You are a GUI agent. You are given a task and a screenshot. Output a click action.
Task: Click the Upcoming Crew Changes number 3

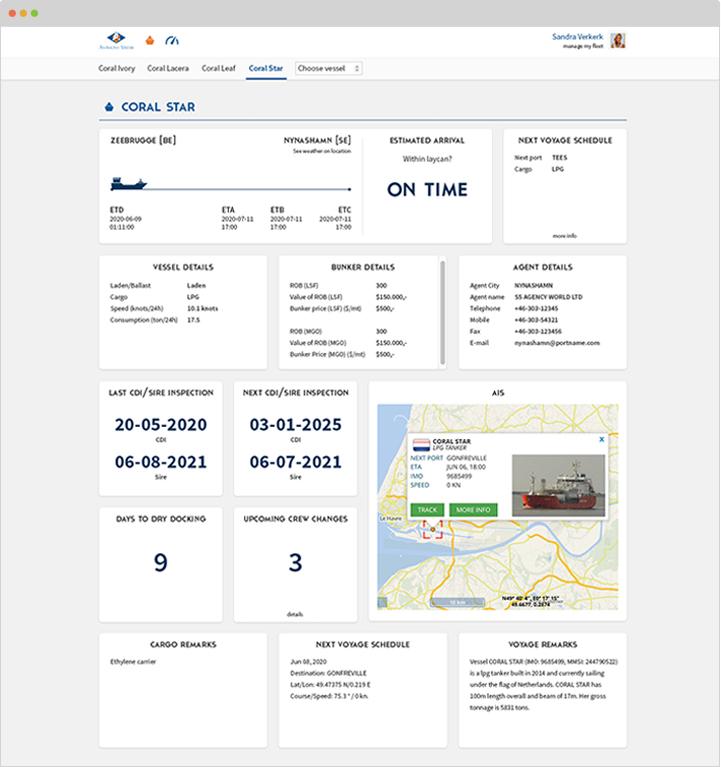tap(295, 563)
